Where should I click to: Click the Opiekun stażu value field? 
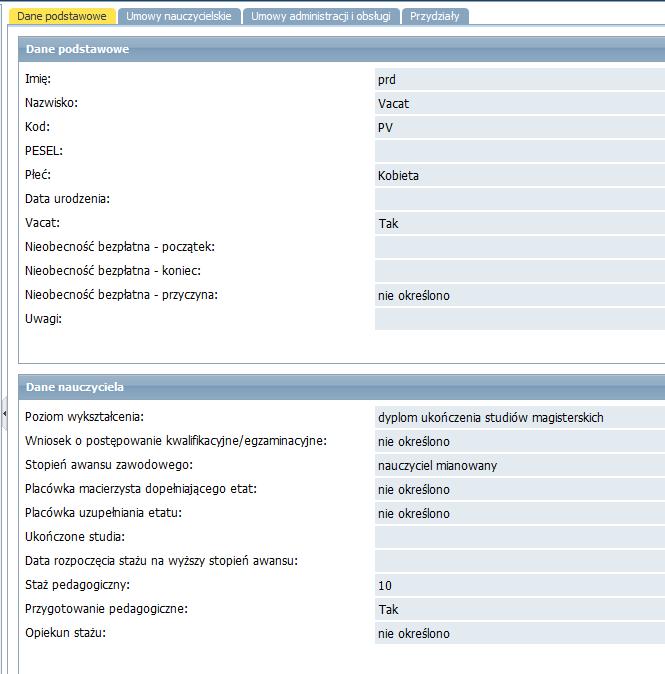(x=520, y=634)
